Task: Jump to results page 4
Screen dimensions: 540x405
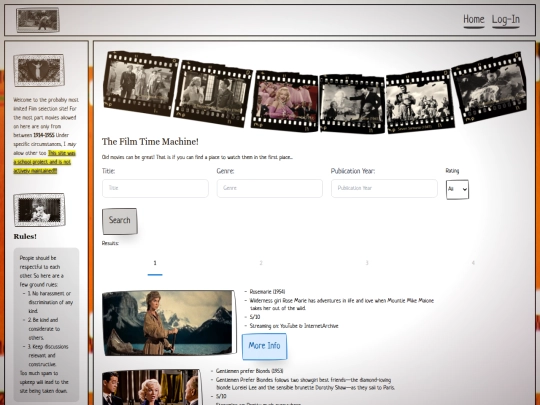Action: 473,263
